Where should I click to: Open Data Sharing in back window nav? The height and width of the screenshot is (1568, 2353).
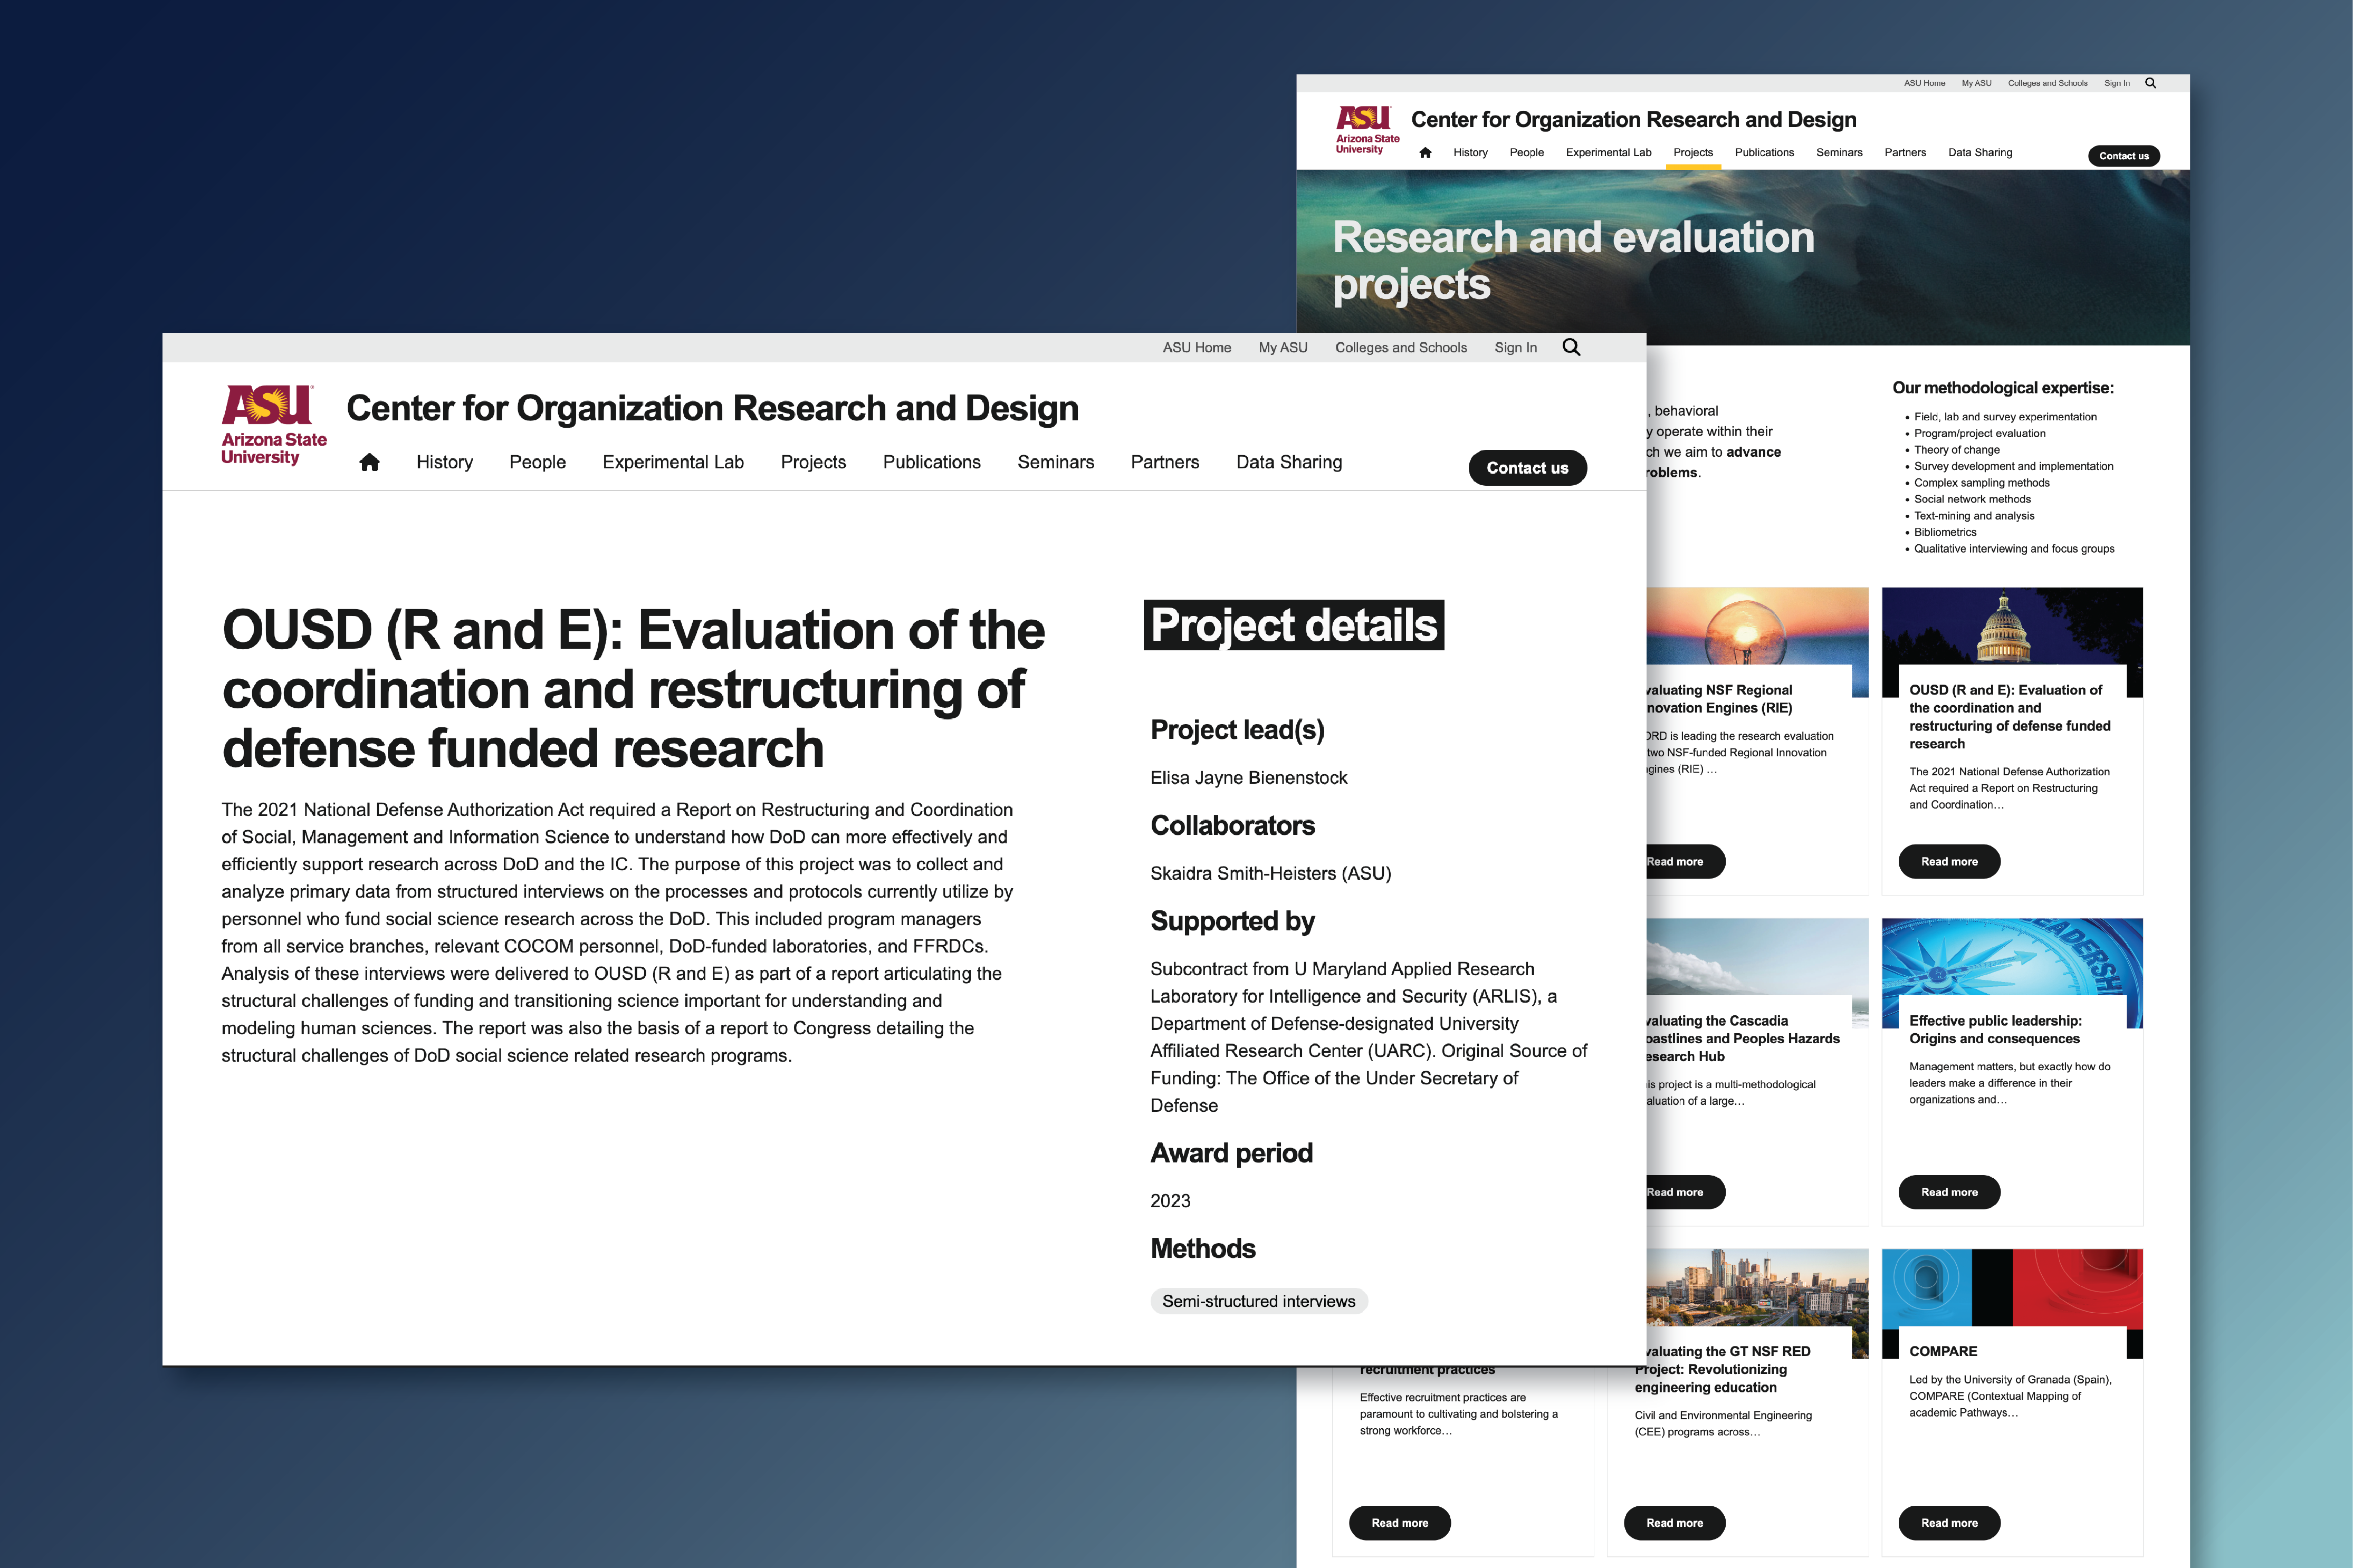(x=1980, y=152)
